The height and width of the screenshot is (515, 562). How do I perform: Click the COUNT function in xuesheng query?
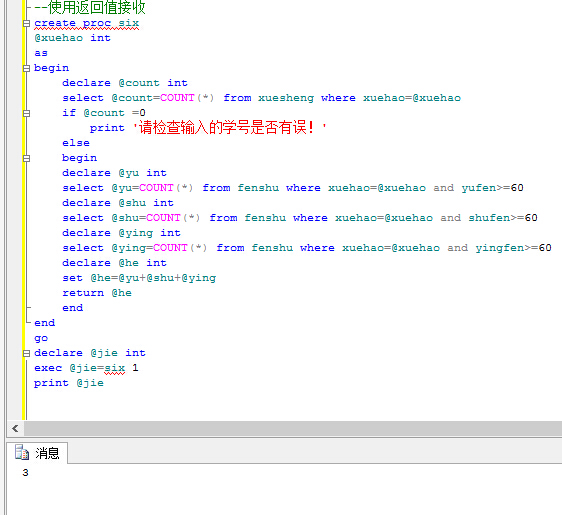point(177,98)
